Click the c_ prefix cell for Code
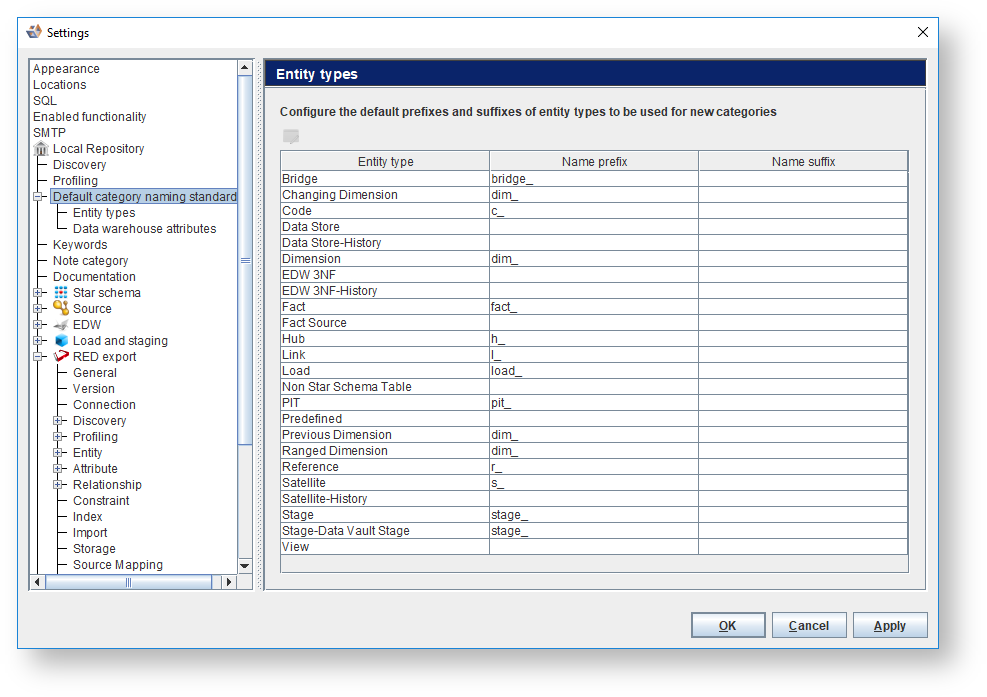Image resolution: width=987 pixels, height=697 pixels. (594, 211)
